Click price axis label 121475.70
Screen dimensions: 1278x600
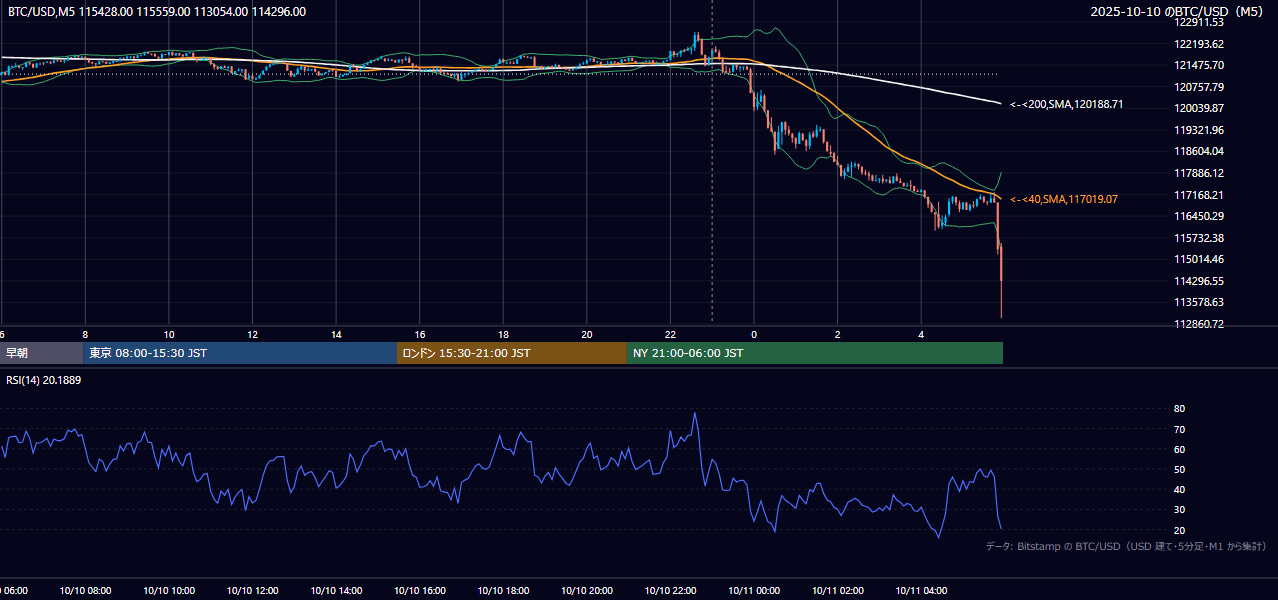[1199, 65]
